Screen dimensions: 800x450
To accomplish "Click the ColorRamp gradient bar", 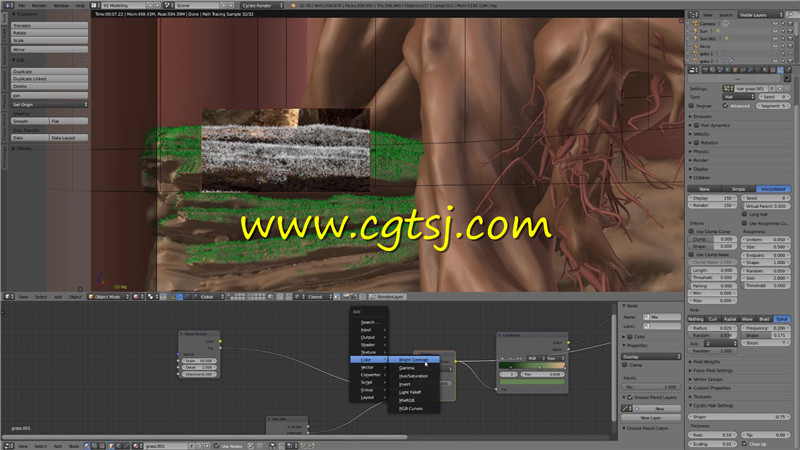I will click(x=532, y=366).
